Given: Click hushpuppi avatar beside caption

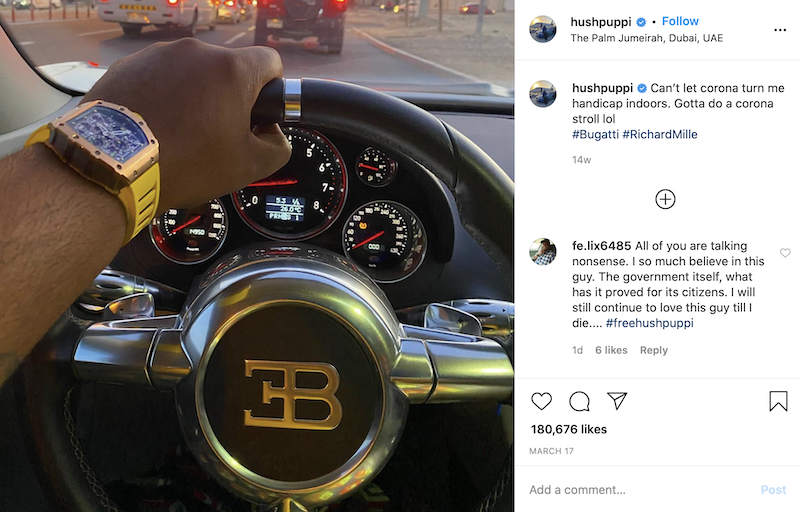Looking at the screenshot, I should 543,94.
